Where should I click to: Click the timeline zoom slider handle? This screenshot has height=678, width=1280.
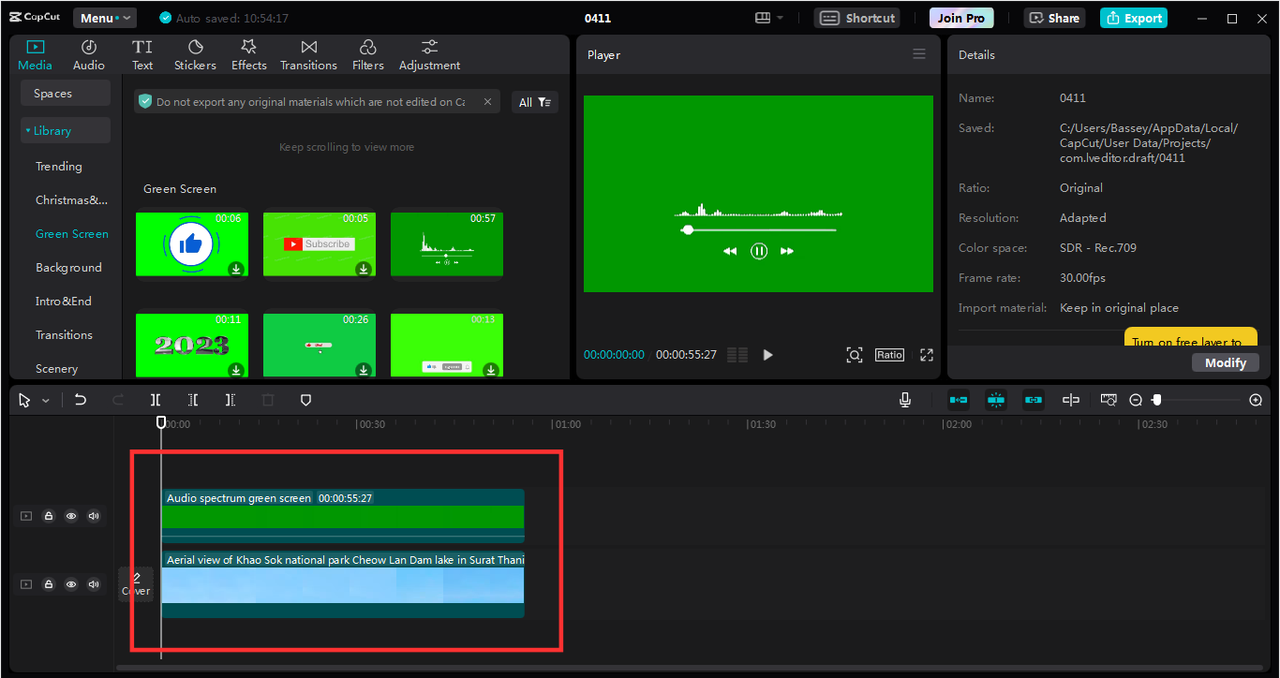1157,400
